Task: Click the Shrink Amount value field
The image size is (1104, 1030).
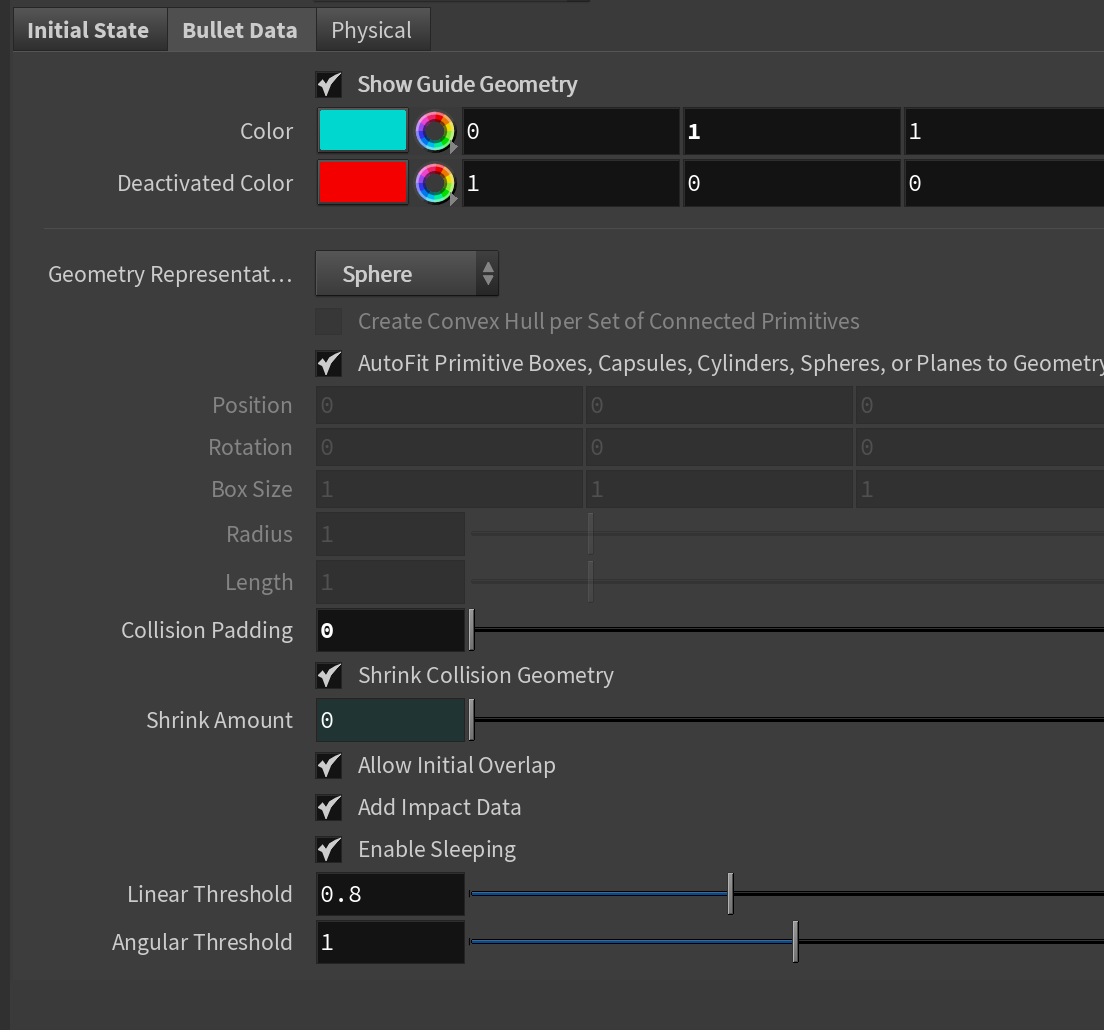Action: [390, 720]
